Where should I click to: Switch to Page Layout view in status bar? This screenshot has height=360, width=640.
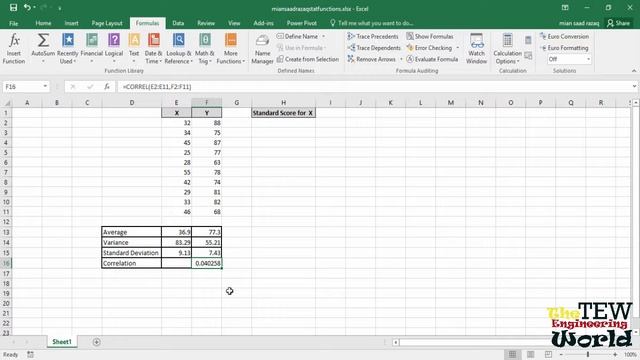pos(530,354)
